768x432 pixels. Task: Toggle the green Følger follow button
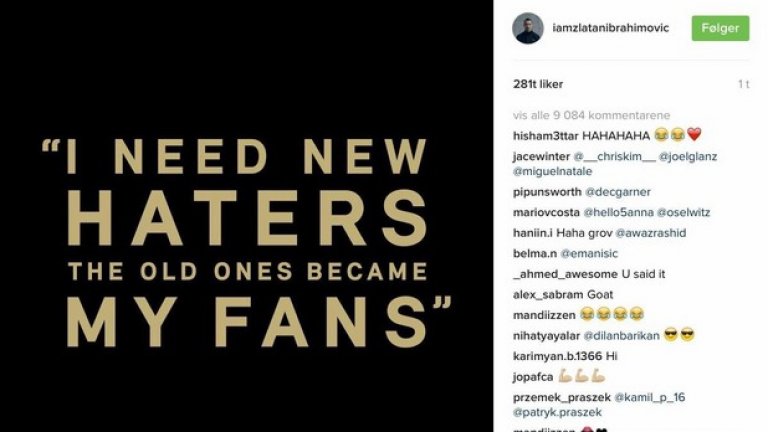(x=720, y=28)
